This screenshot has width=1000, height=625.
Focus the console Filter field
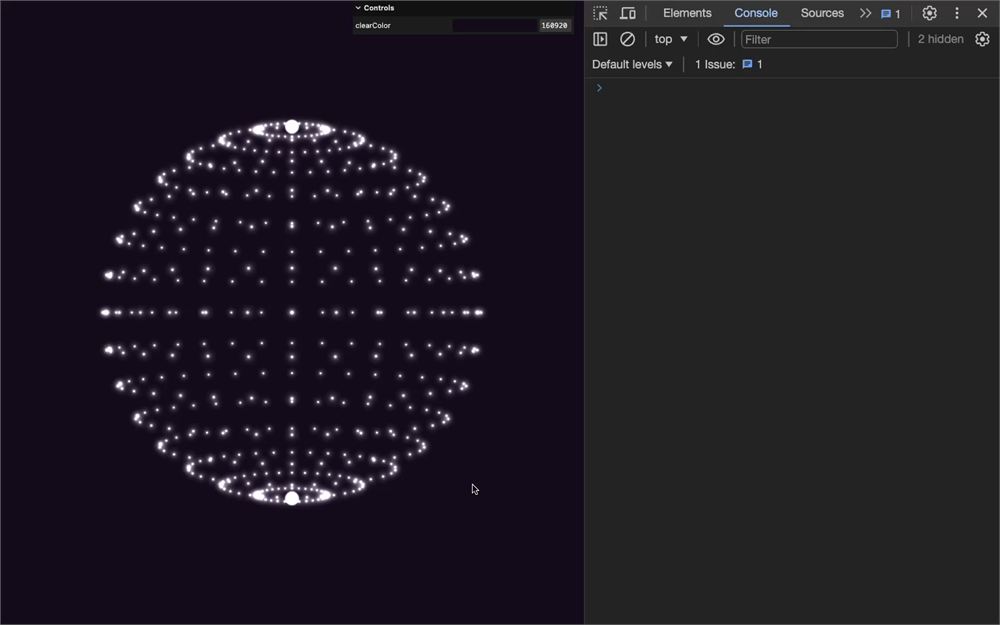tap(819, 40)
